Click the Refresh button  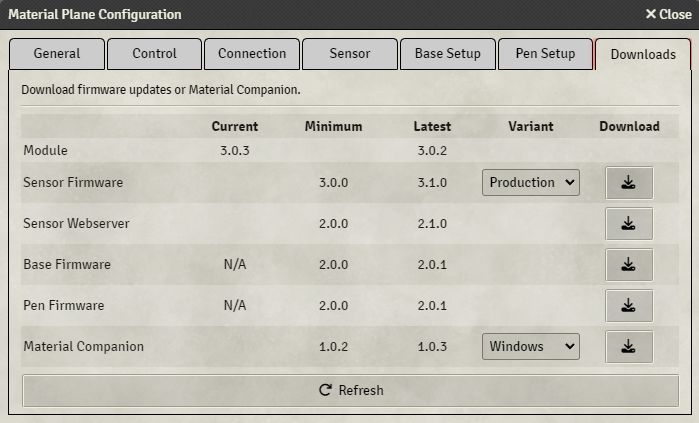point(350,390)
